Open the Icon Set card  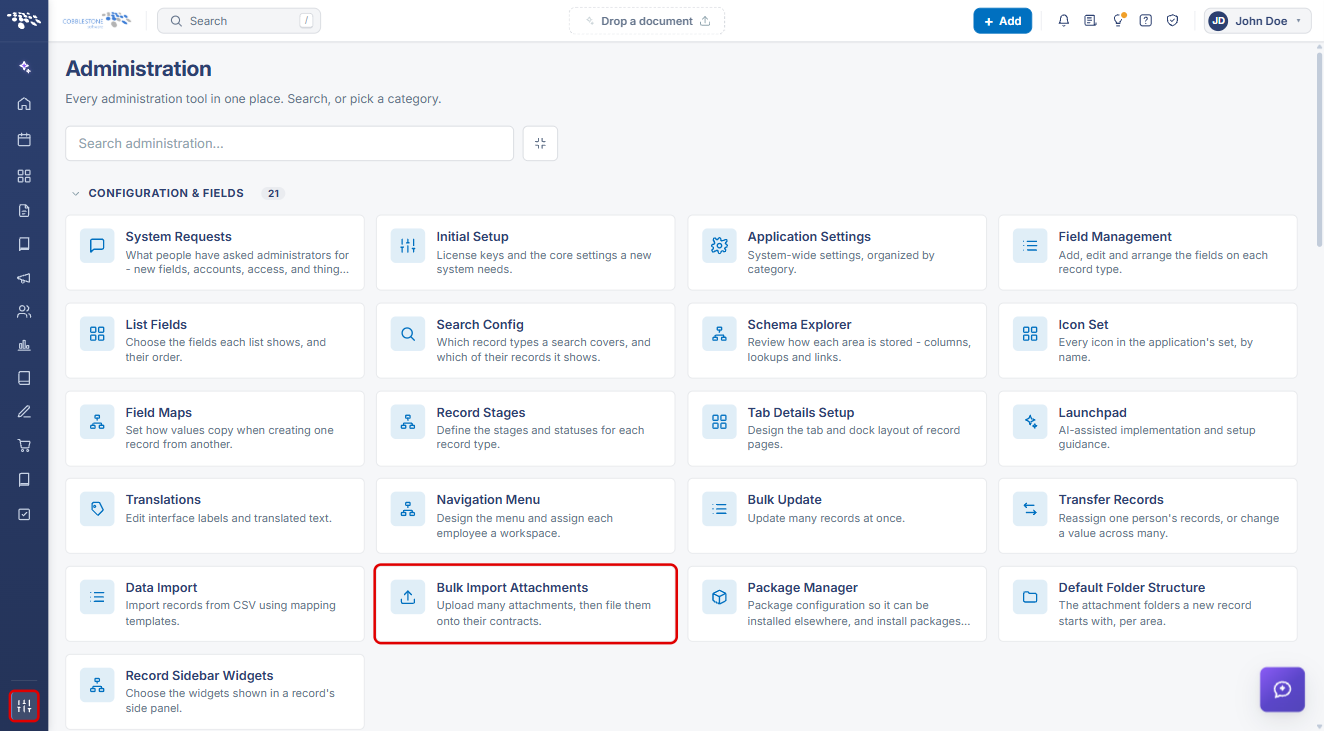[1148, 341]
